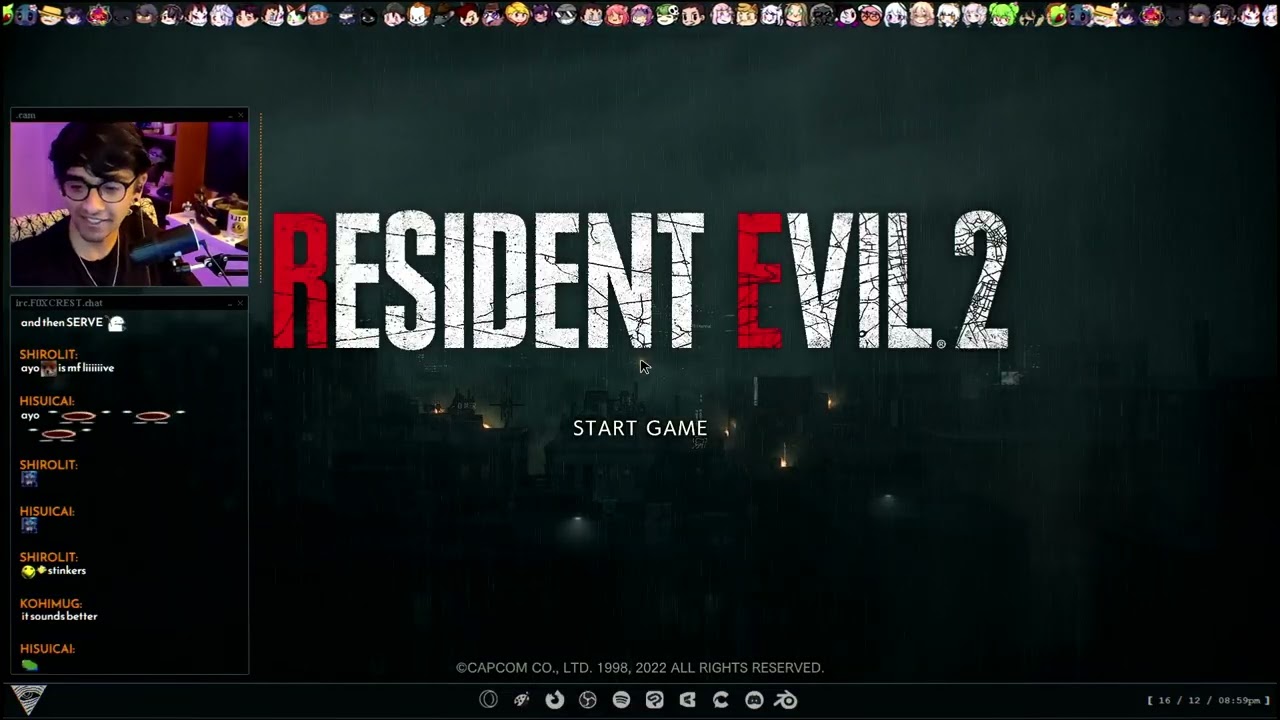Click KOHIMUG username in chat

pos(51,604)
